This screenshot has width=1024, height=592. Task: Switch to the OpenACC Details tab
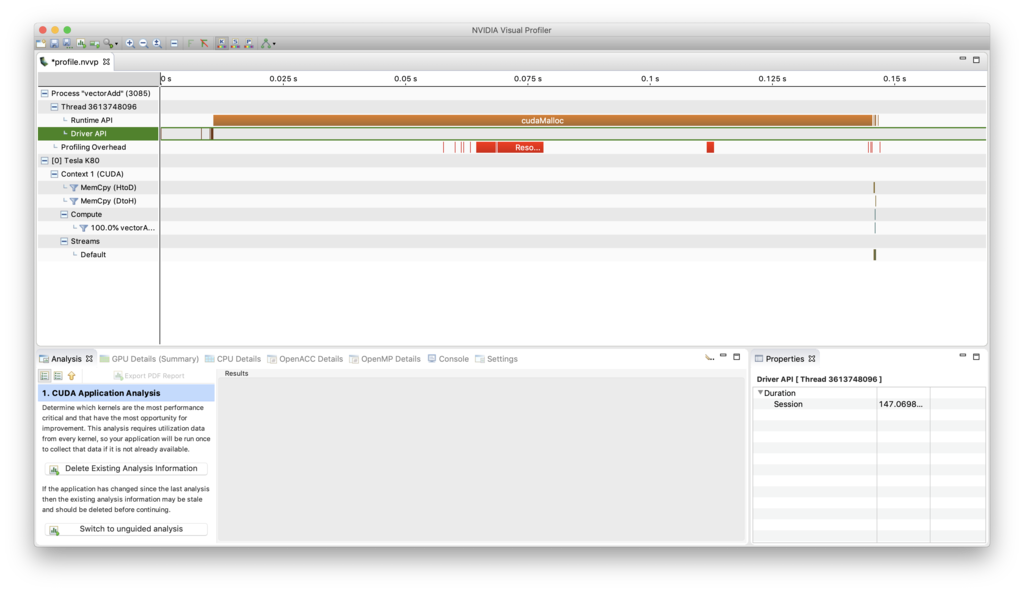click(x=305, y=359)
